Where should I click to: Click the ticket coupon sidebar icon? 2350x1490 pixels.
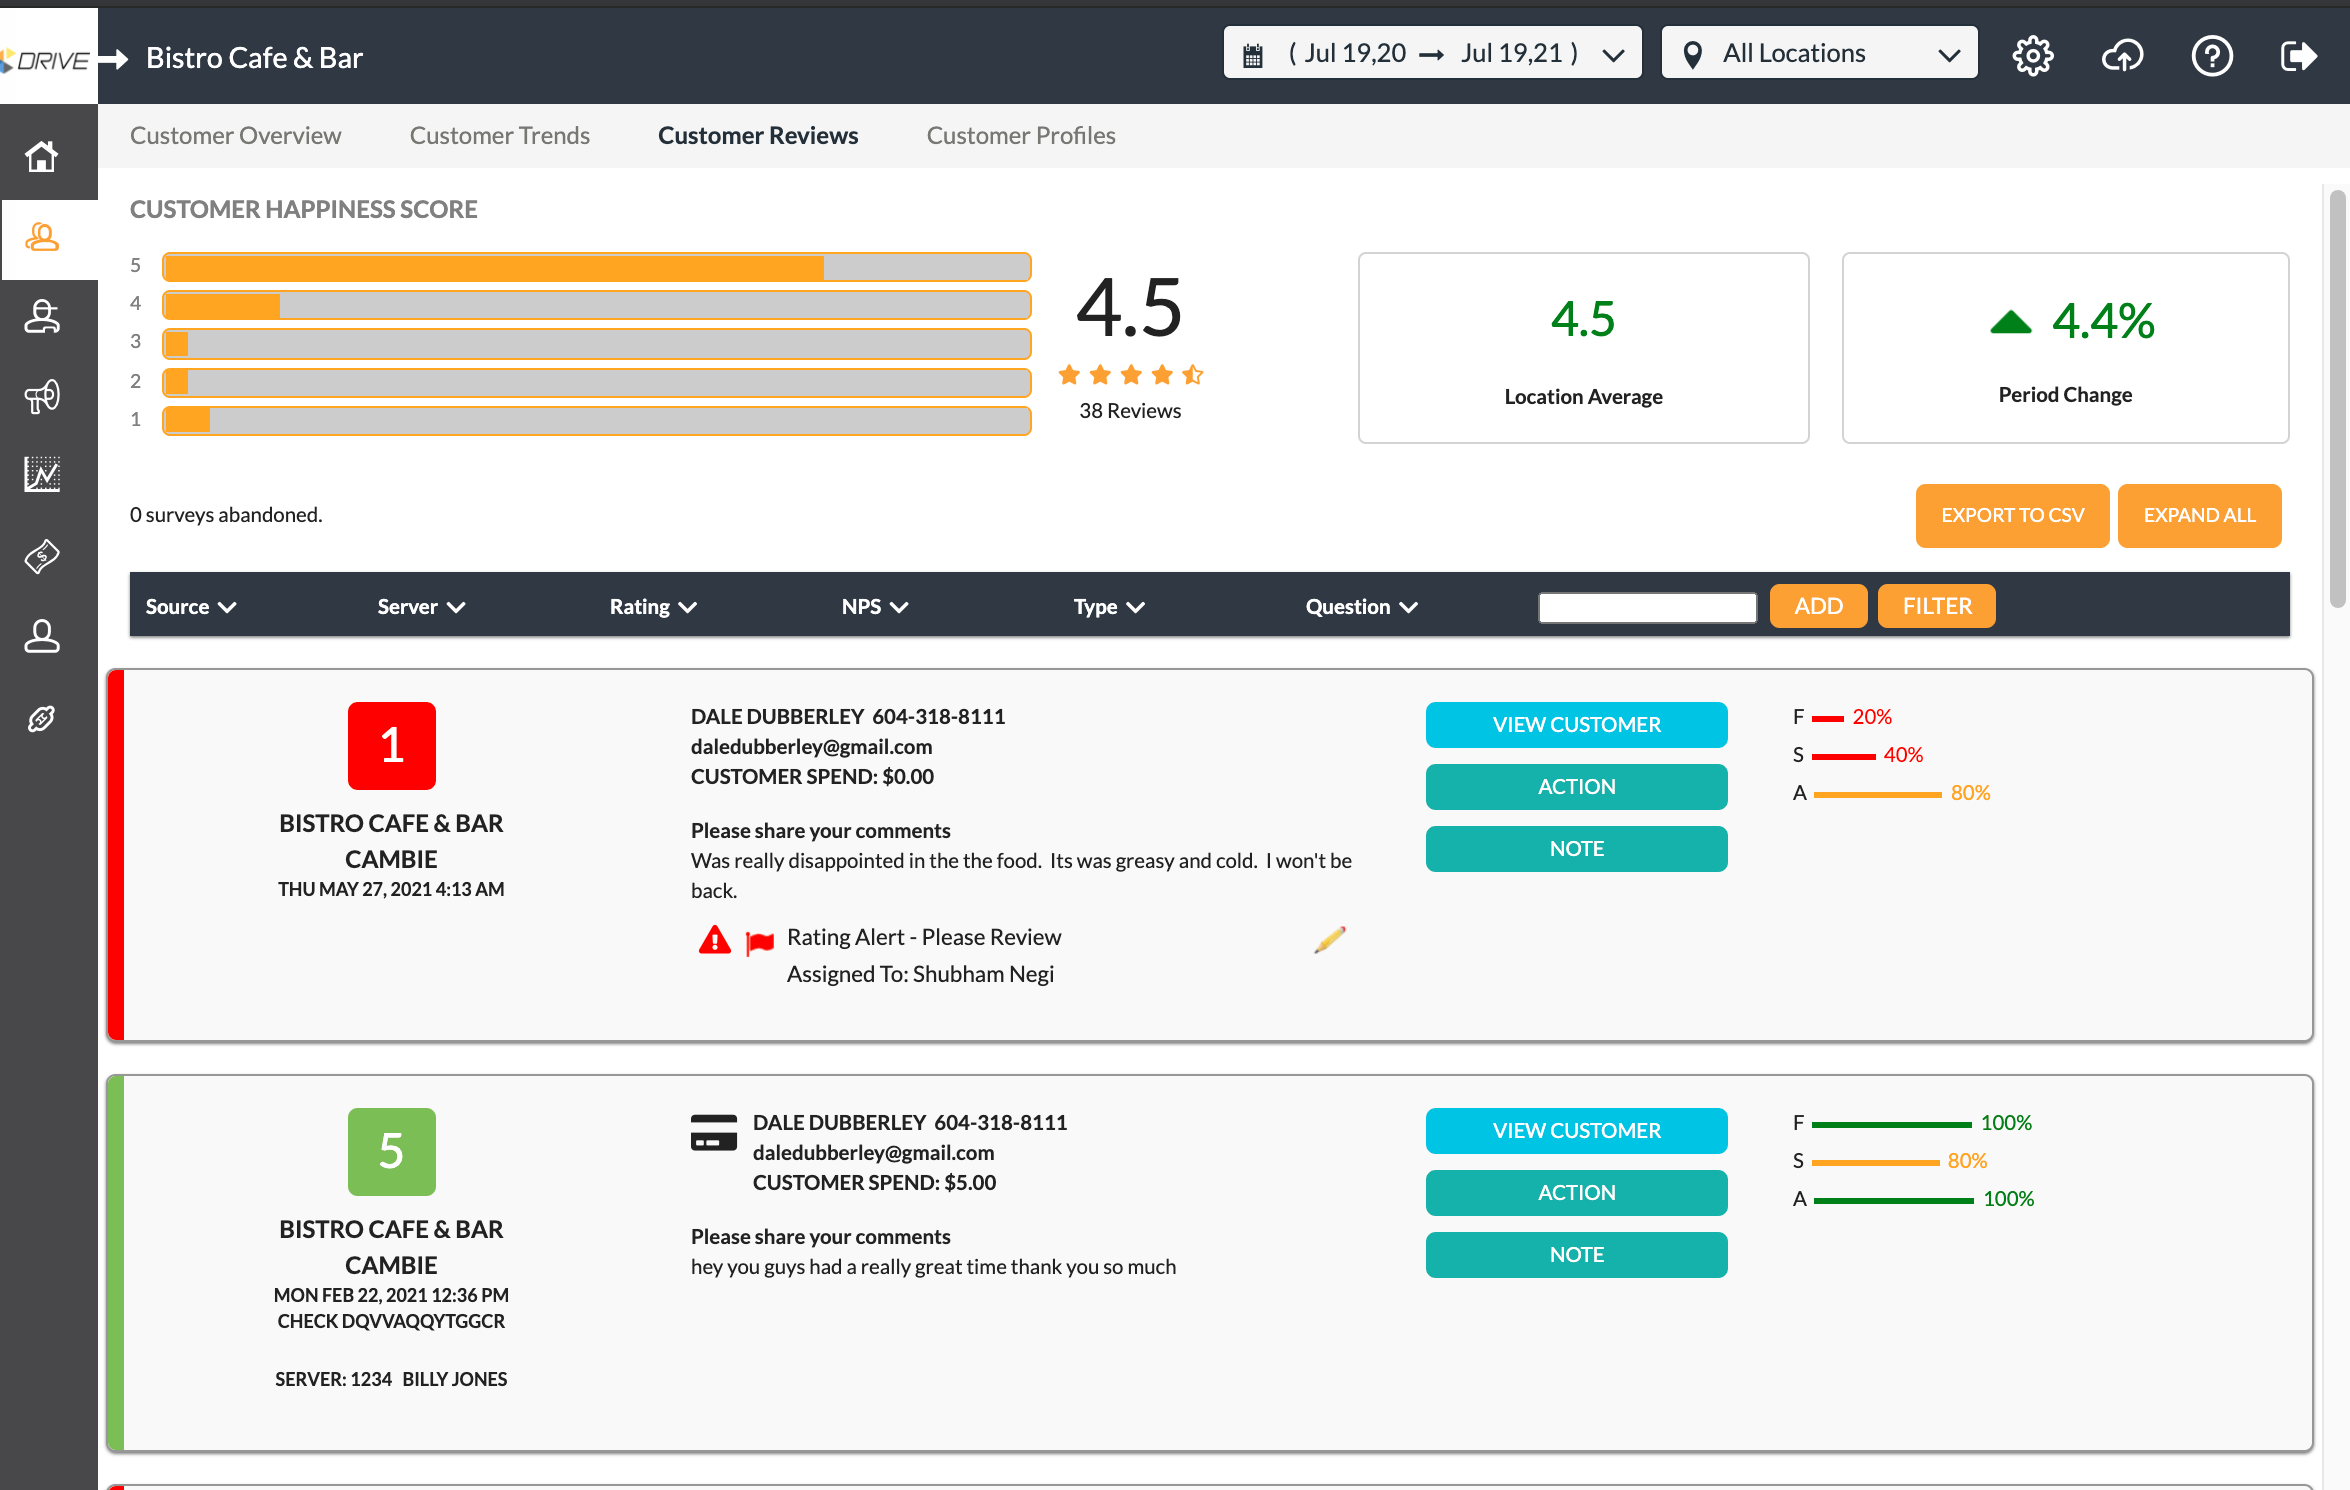[x=42, y=556]
